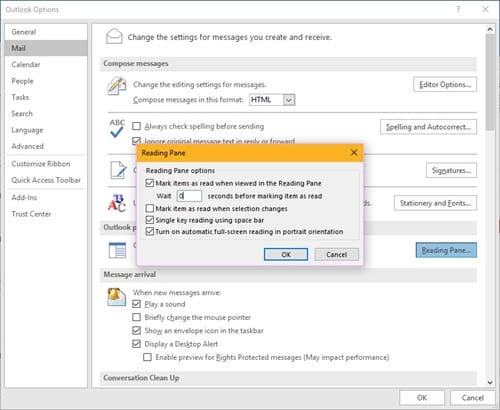The width and height of the screenshot is (500, 410).
Task: Enable preview for Rights Protected messages
Action: click(x=147, y=357)
